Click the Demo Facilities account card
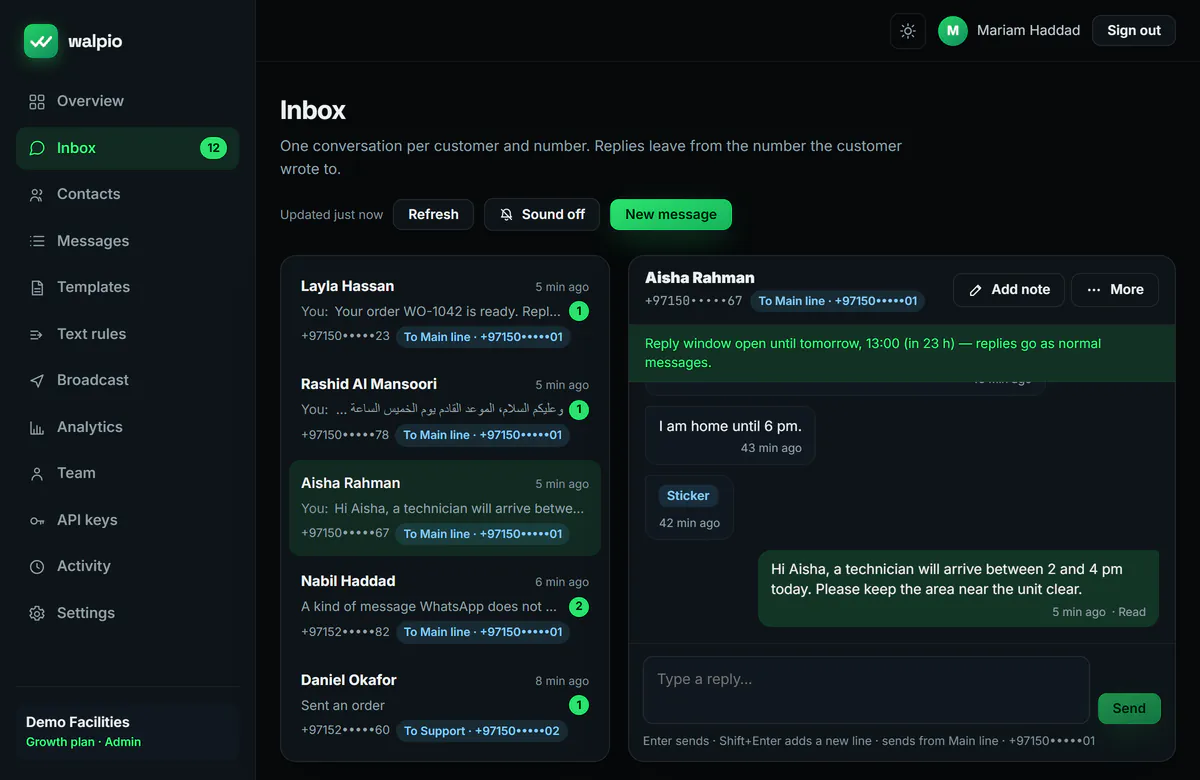 (x=128, y=732)
